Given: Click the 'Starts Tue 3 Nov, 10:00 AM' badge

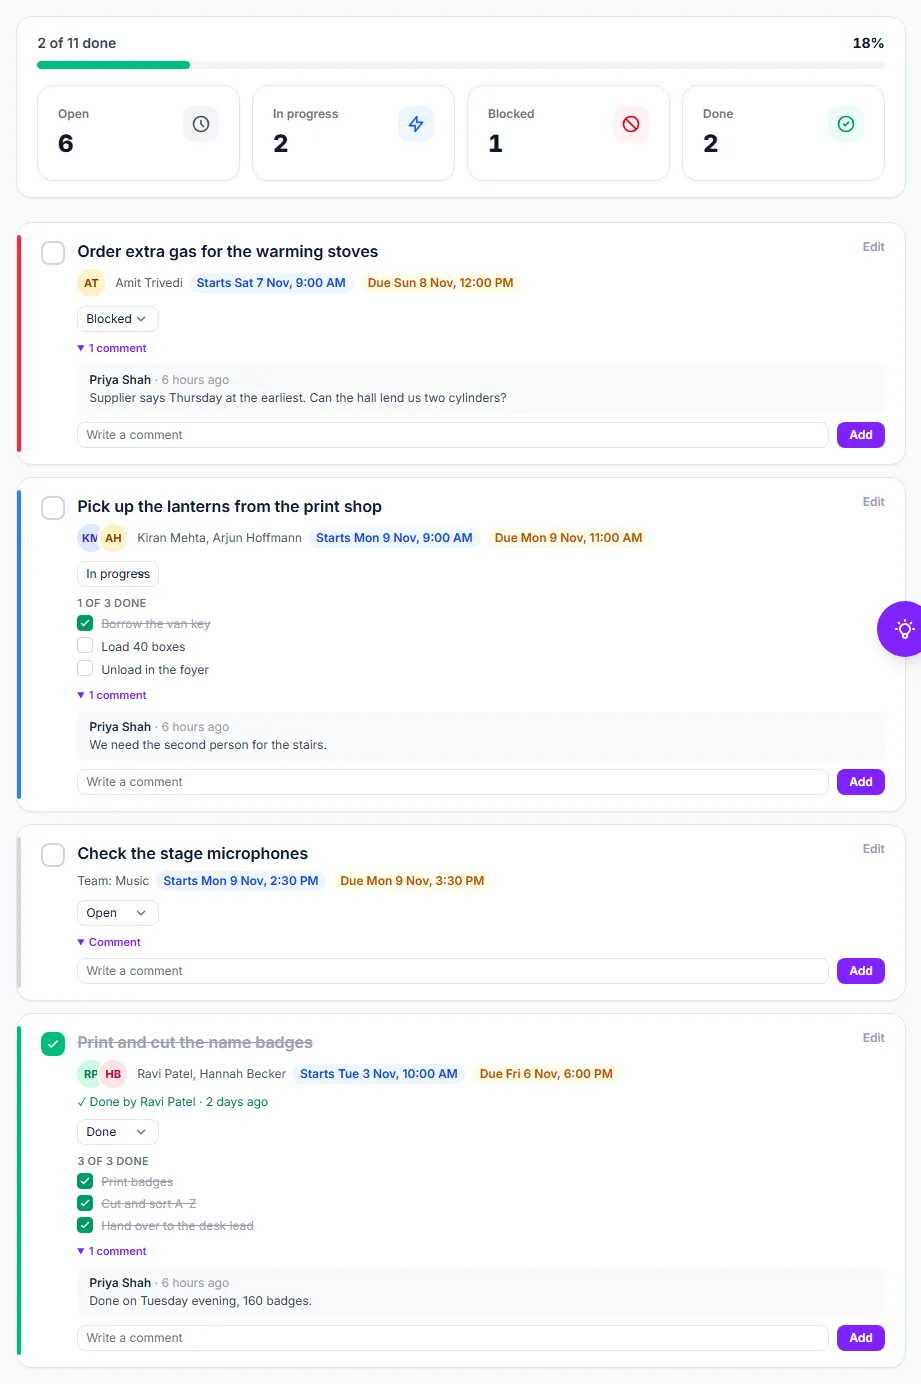Looking at the screenshot, I should pyautogui.click(x=379, y=1074).
